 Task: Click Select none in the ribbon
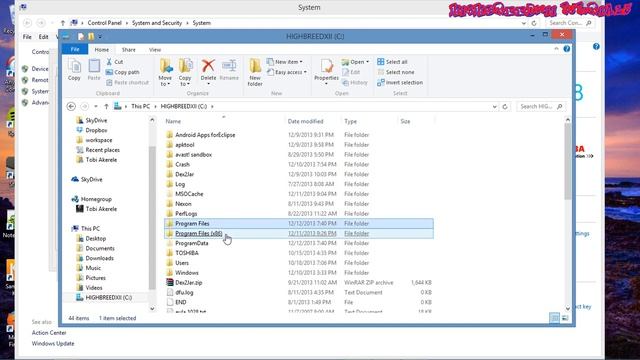coord(396,72)
